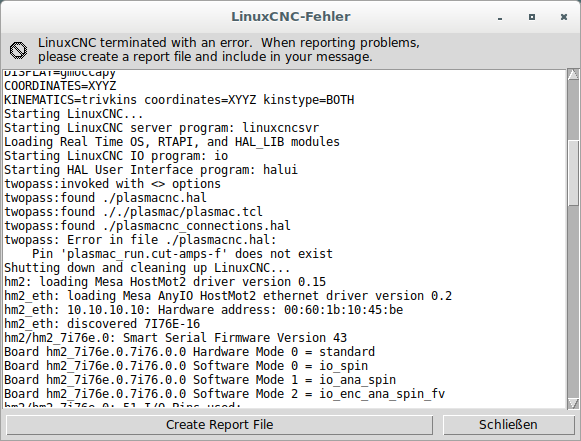This screenshot has height=441, width=581.
Task: Click the line "twopass: Error in file ./plasmacnc.hal:"
Action: click(140, 240)
